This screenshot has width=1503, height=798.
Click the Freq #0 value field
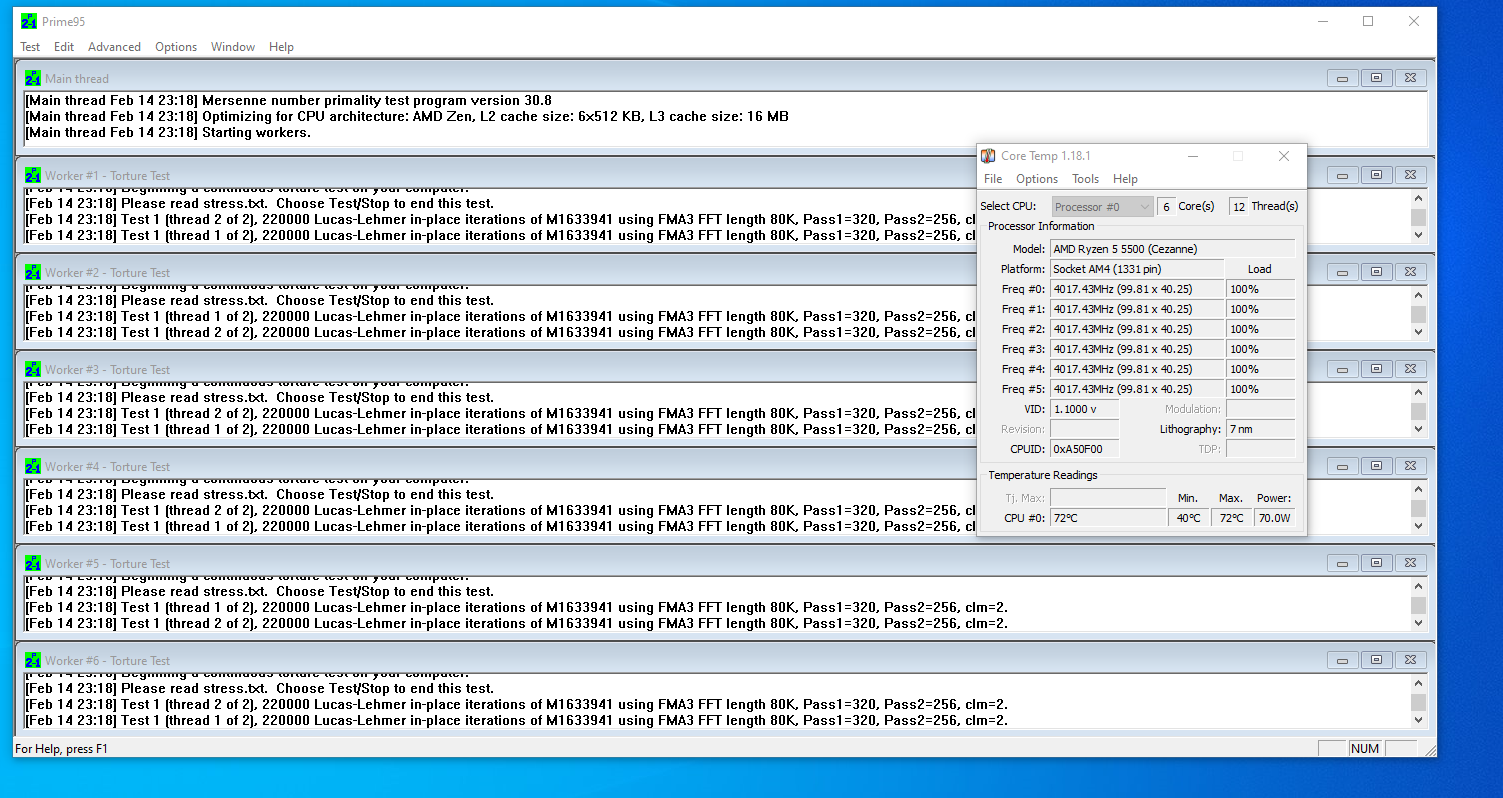tap(1137, 289)
